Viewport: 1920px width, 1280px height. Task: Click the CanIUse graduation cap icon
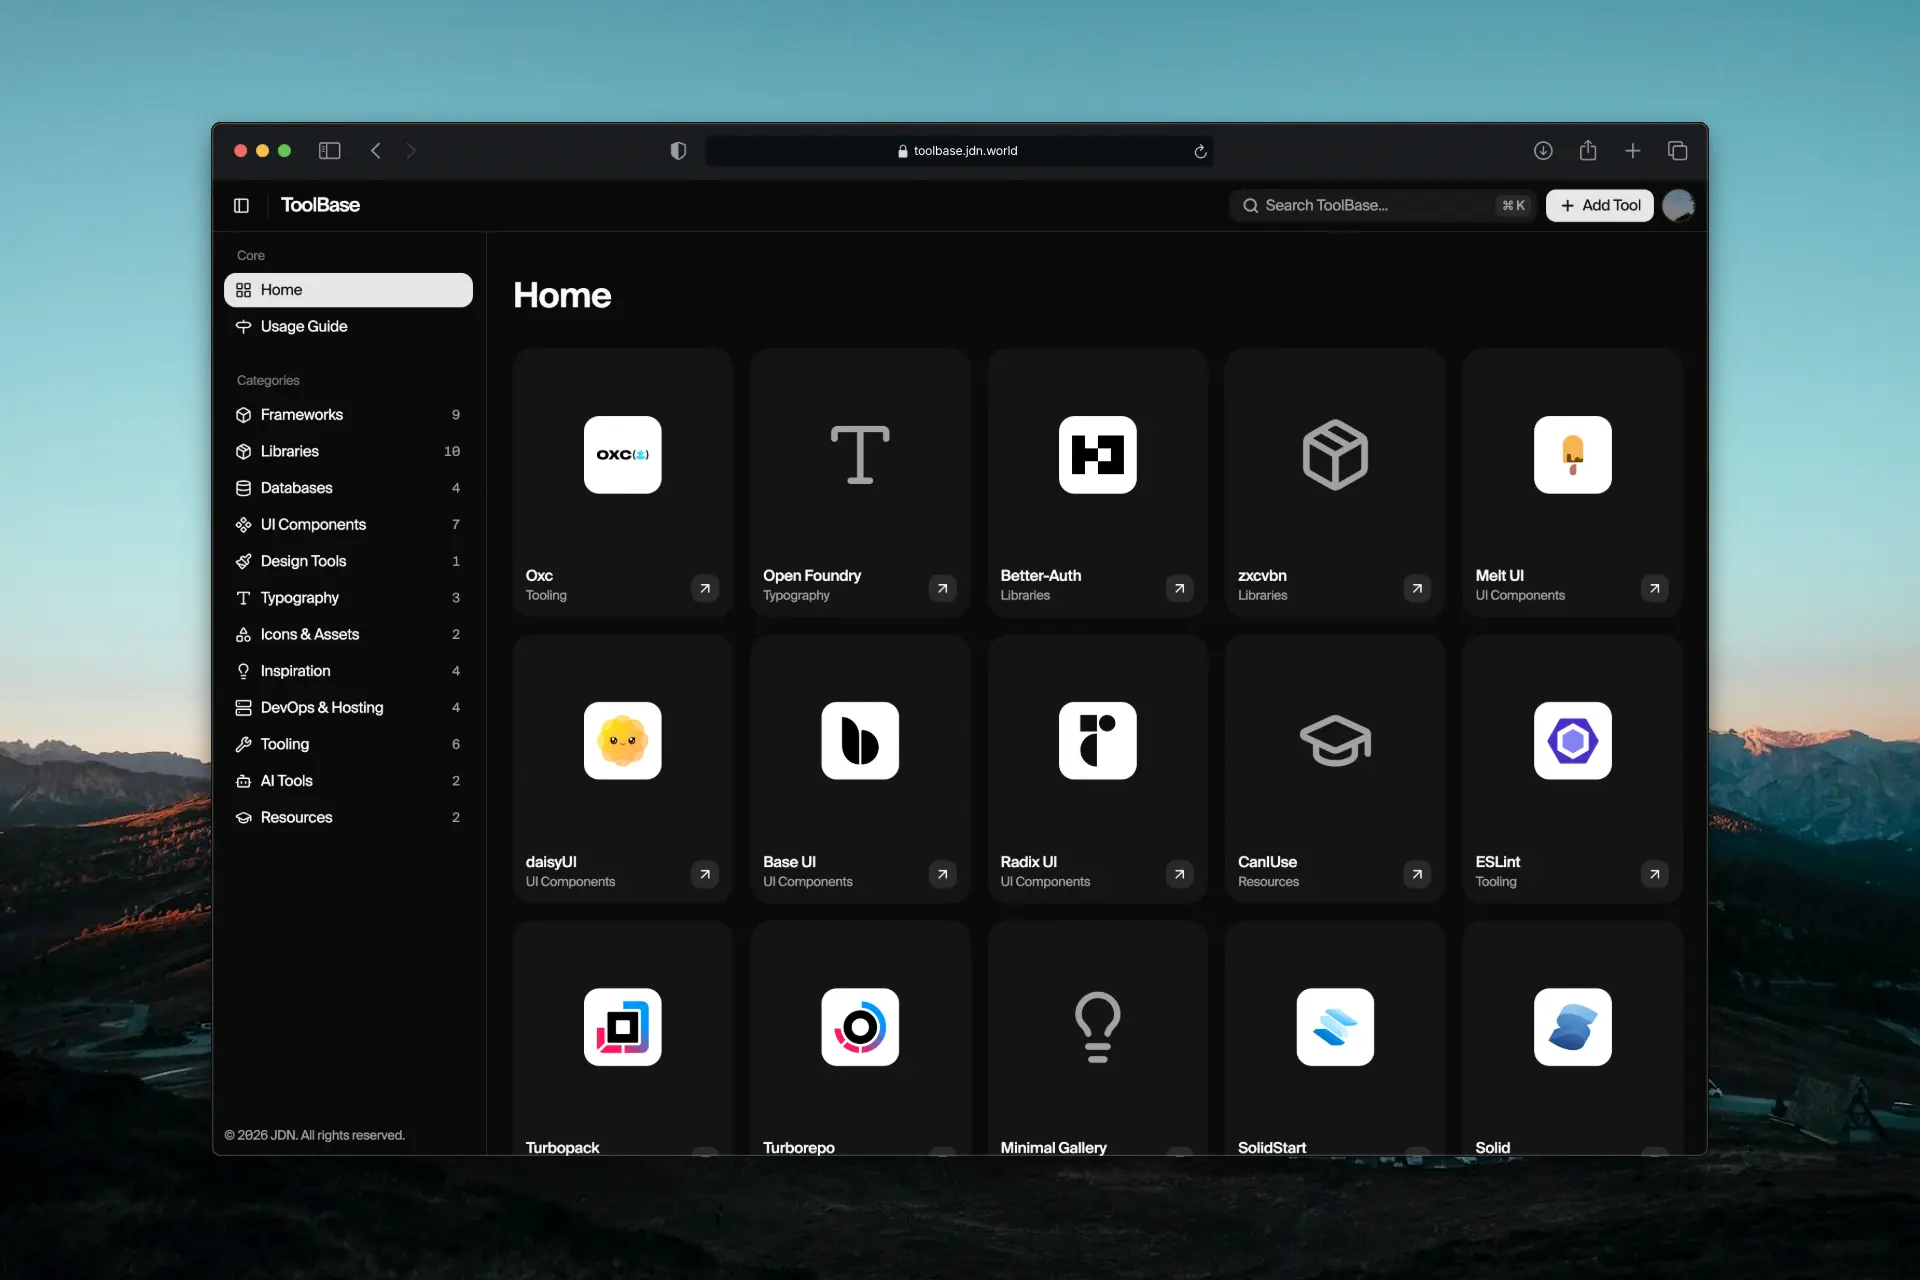1335,741
